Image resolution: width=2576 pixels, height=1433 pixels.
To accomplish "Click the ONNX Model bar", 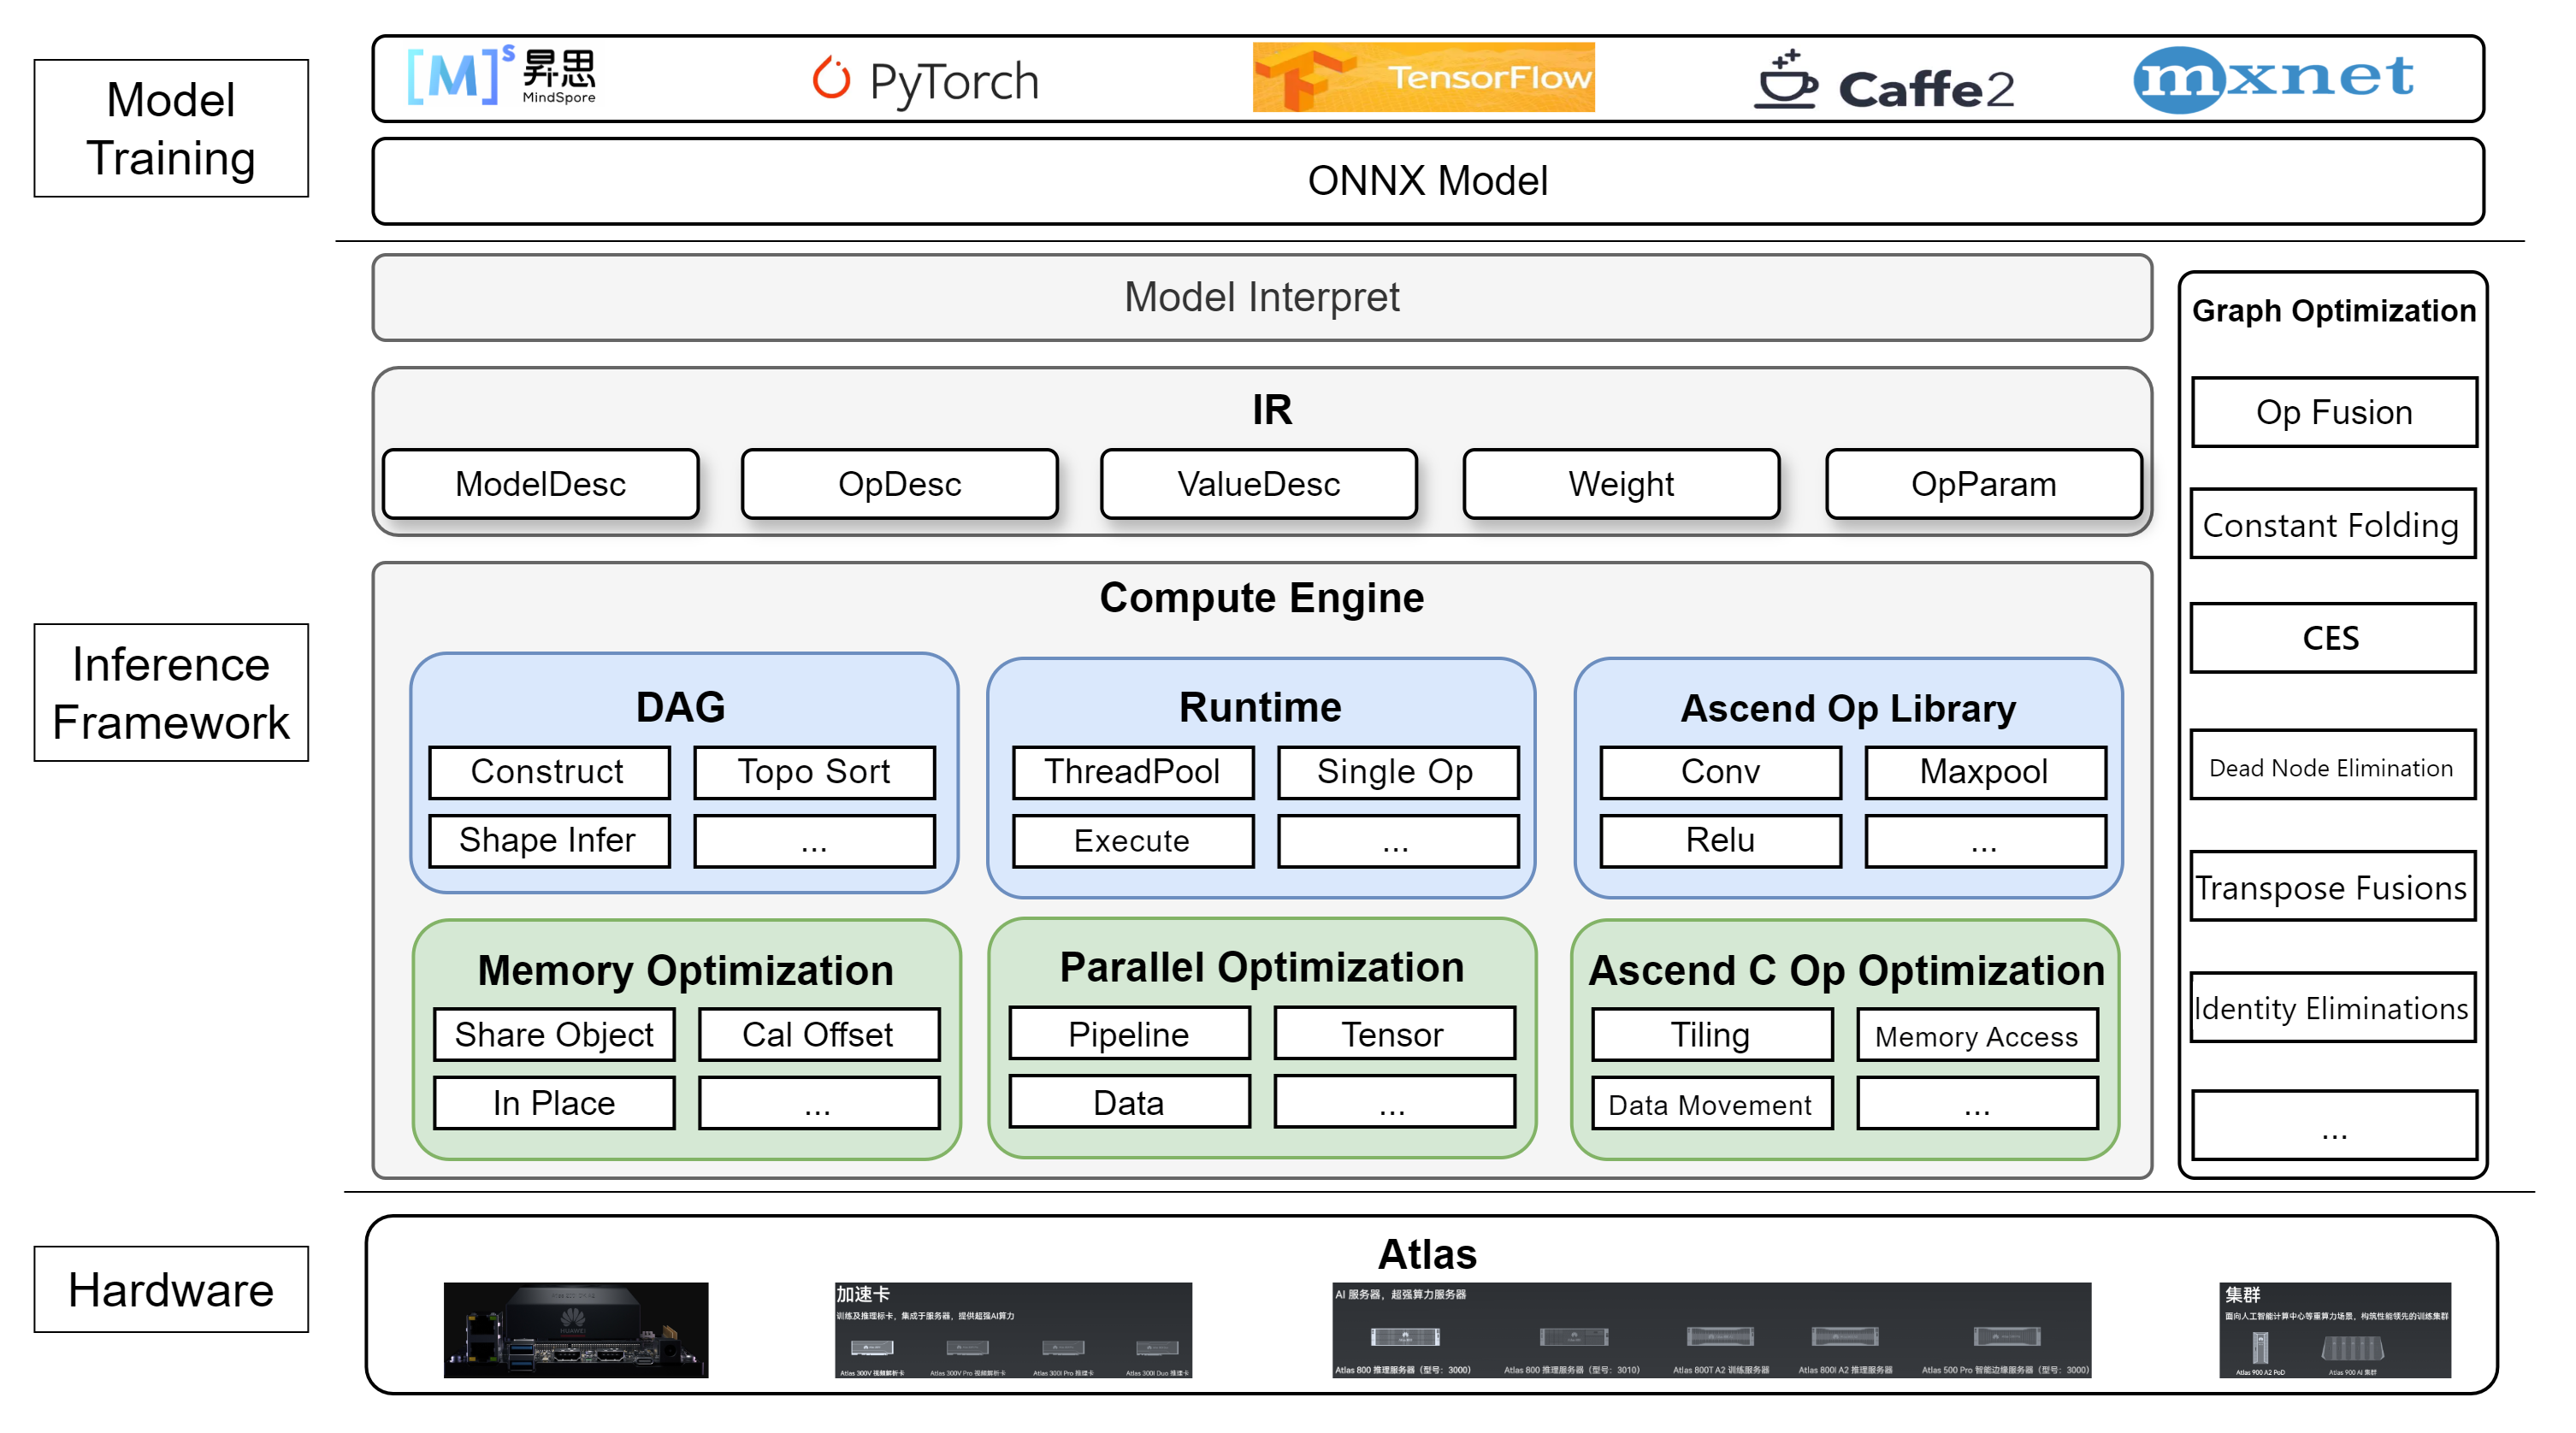I will pyautogui.click(x=1427, y=181).
